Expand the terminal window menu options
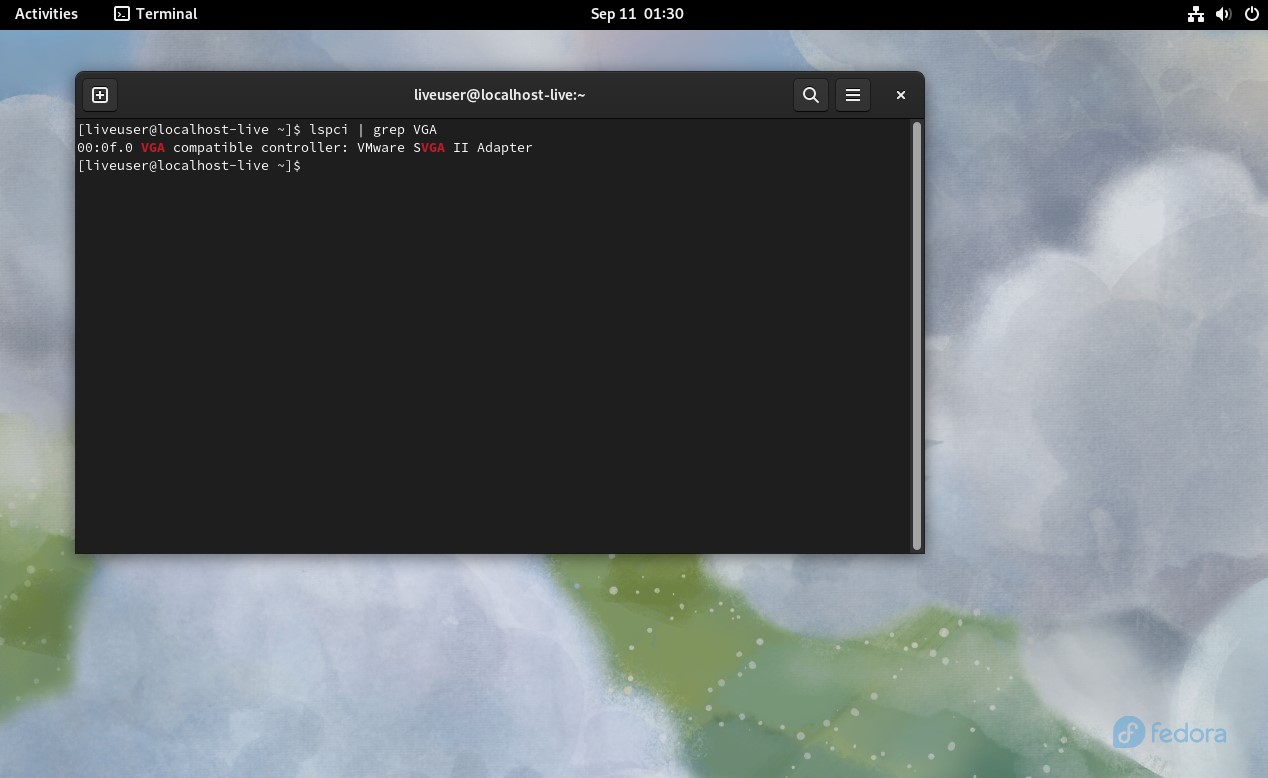The width and height of the screenshot is (1268, 778). tap(853, 94)
